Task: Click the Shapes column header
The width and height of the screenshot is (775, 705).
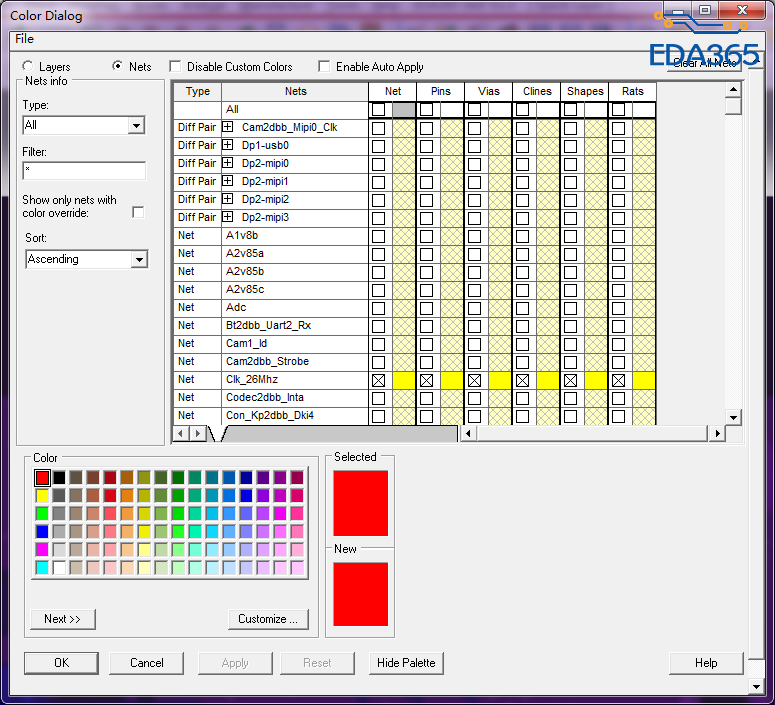Action: (585, 91)
